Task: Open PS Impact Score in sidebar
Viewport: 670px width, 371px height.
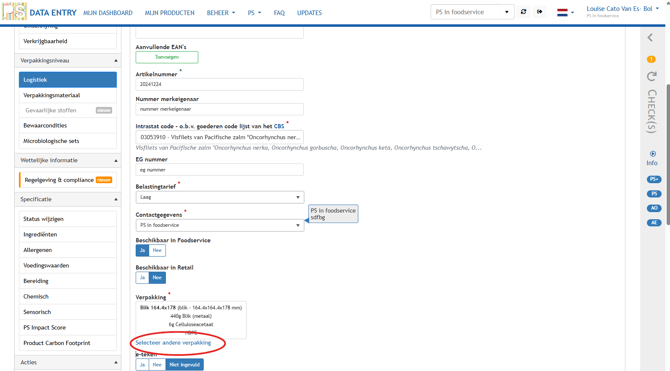Action: coord(68,328)
